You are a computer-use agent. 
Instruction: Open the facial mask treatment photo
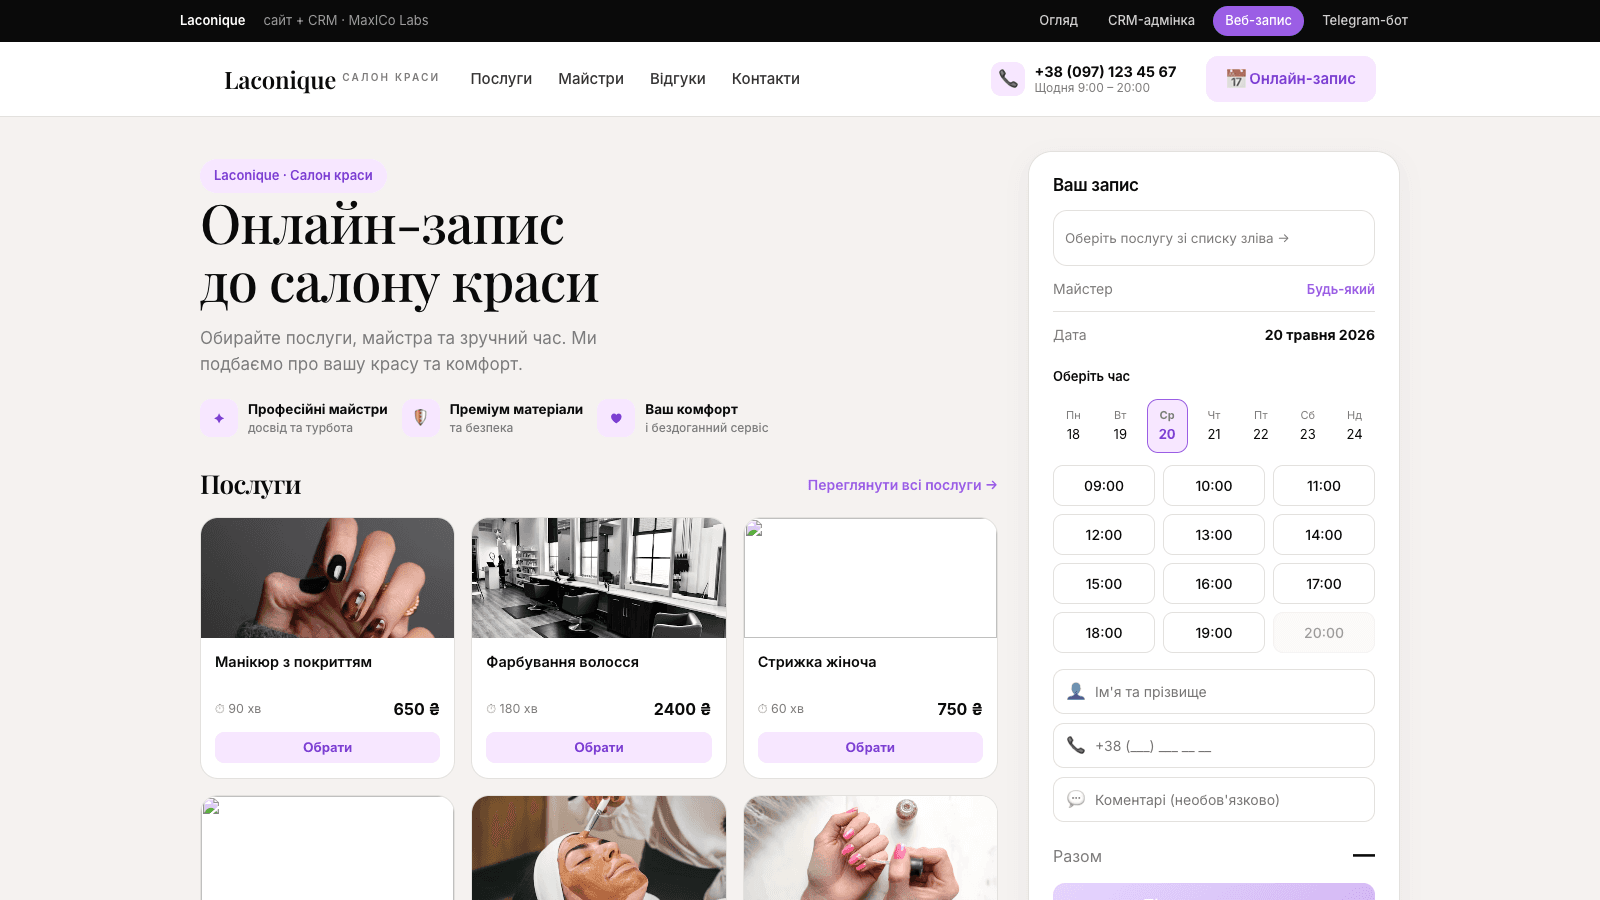[599, 848]
